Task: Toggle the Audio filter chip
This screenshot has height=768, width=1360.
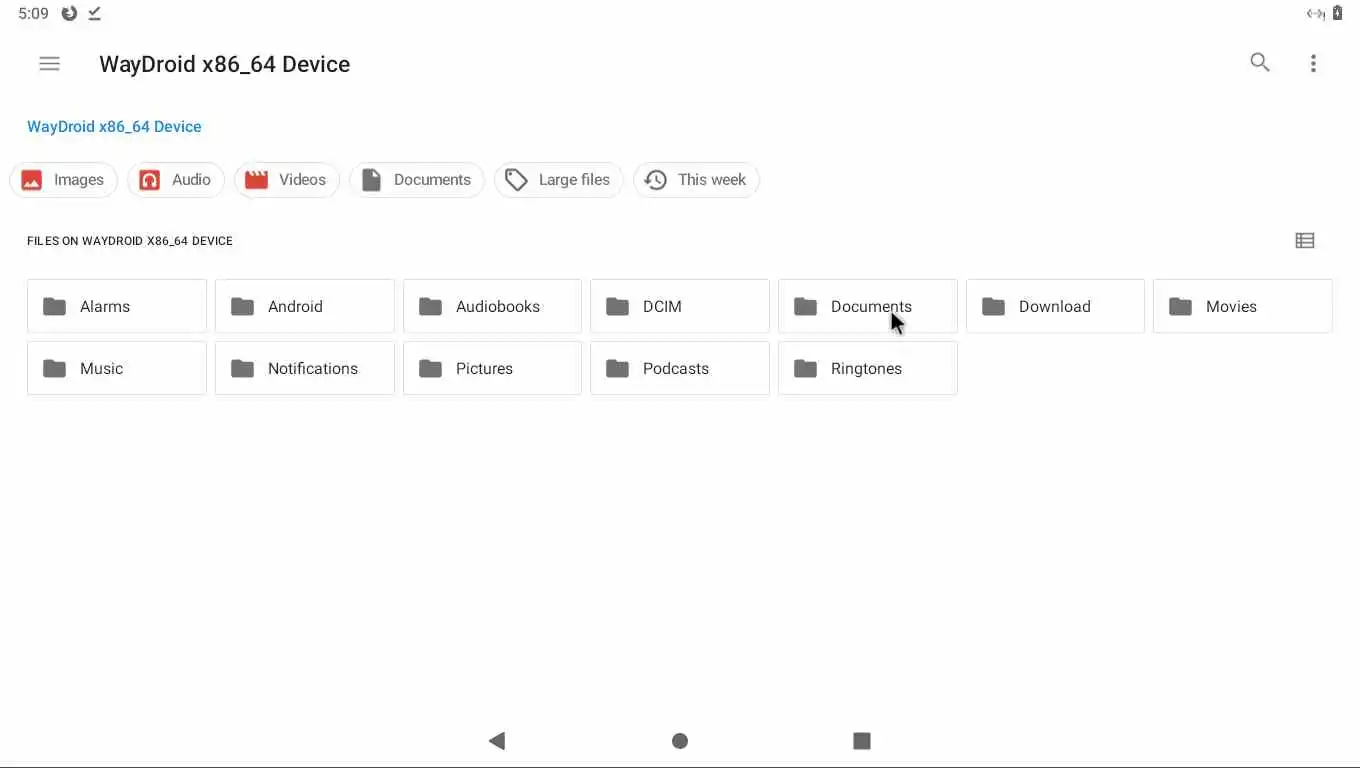Action: [175, 180]
